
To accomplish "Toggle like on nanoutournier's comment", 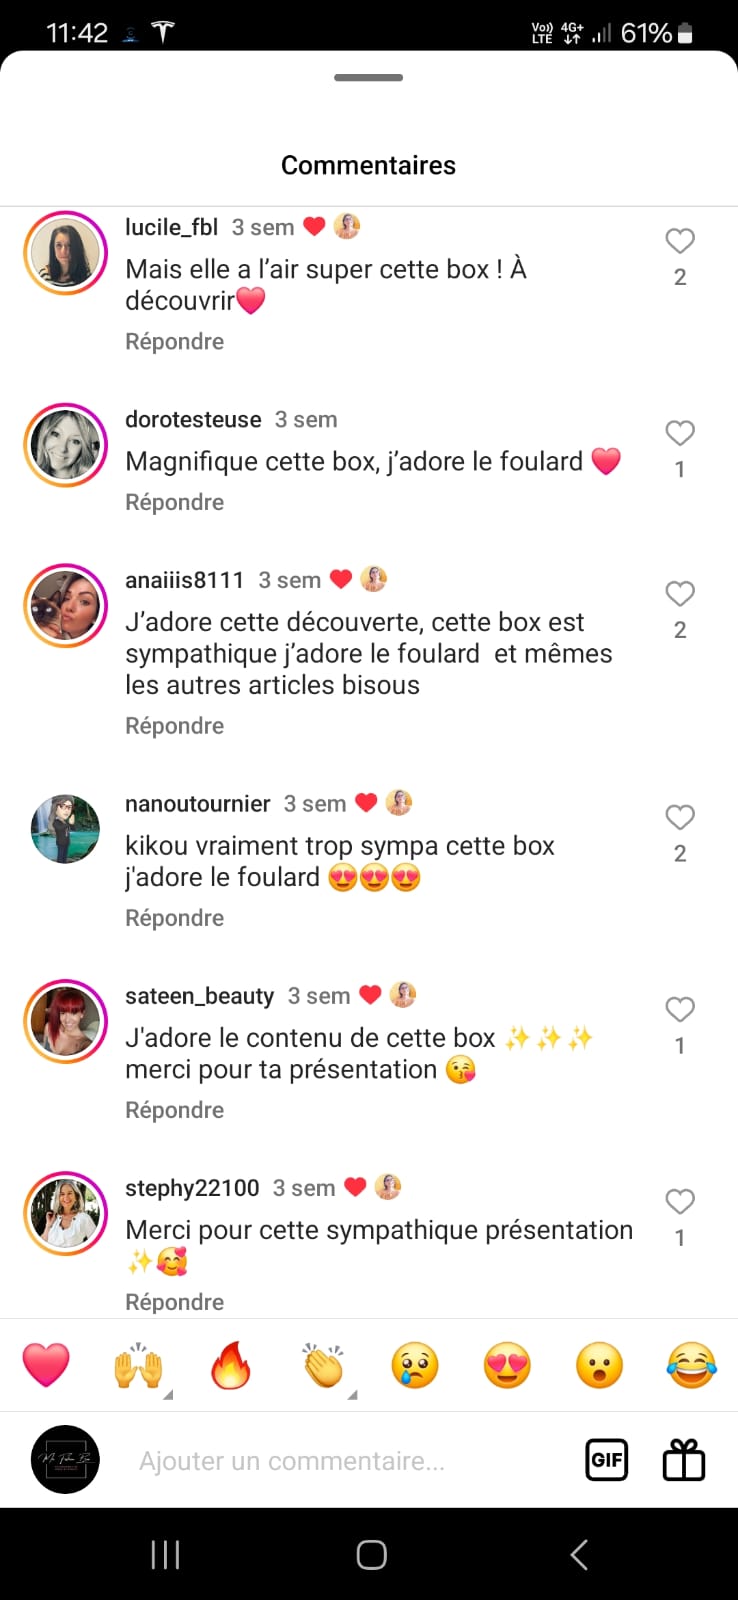I will pyautogui.click(x=680, y=817).
